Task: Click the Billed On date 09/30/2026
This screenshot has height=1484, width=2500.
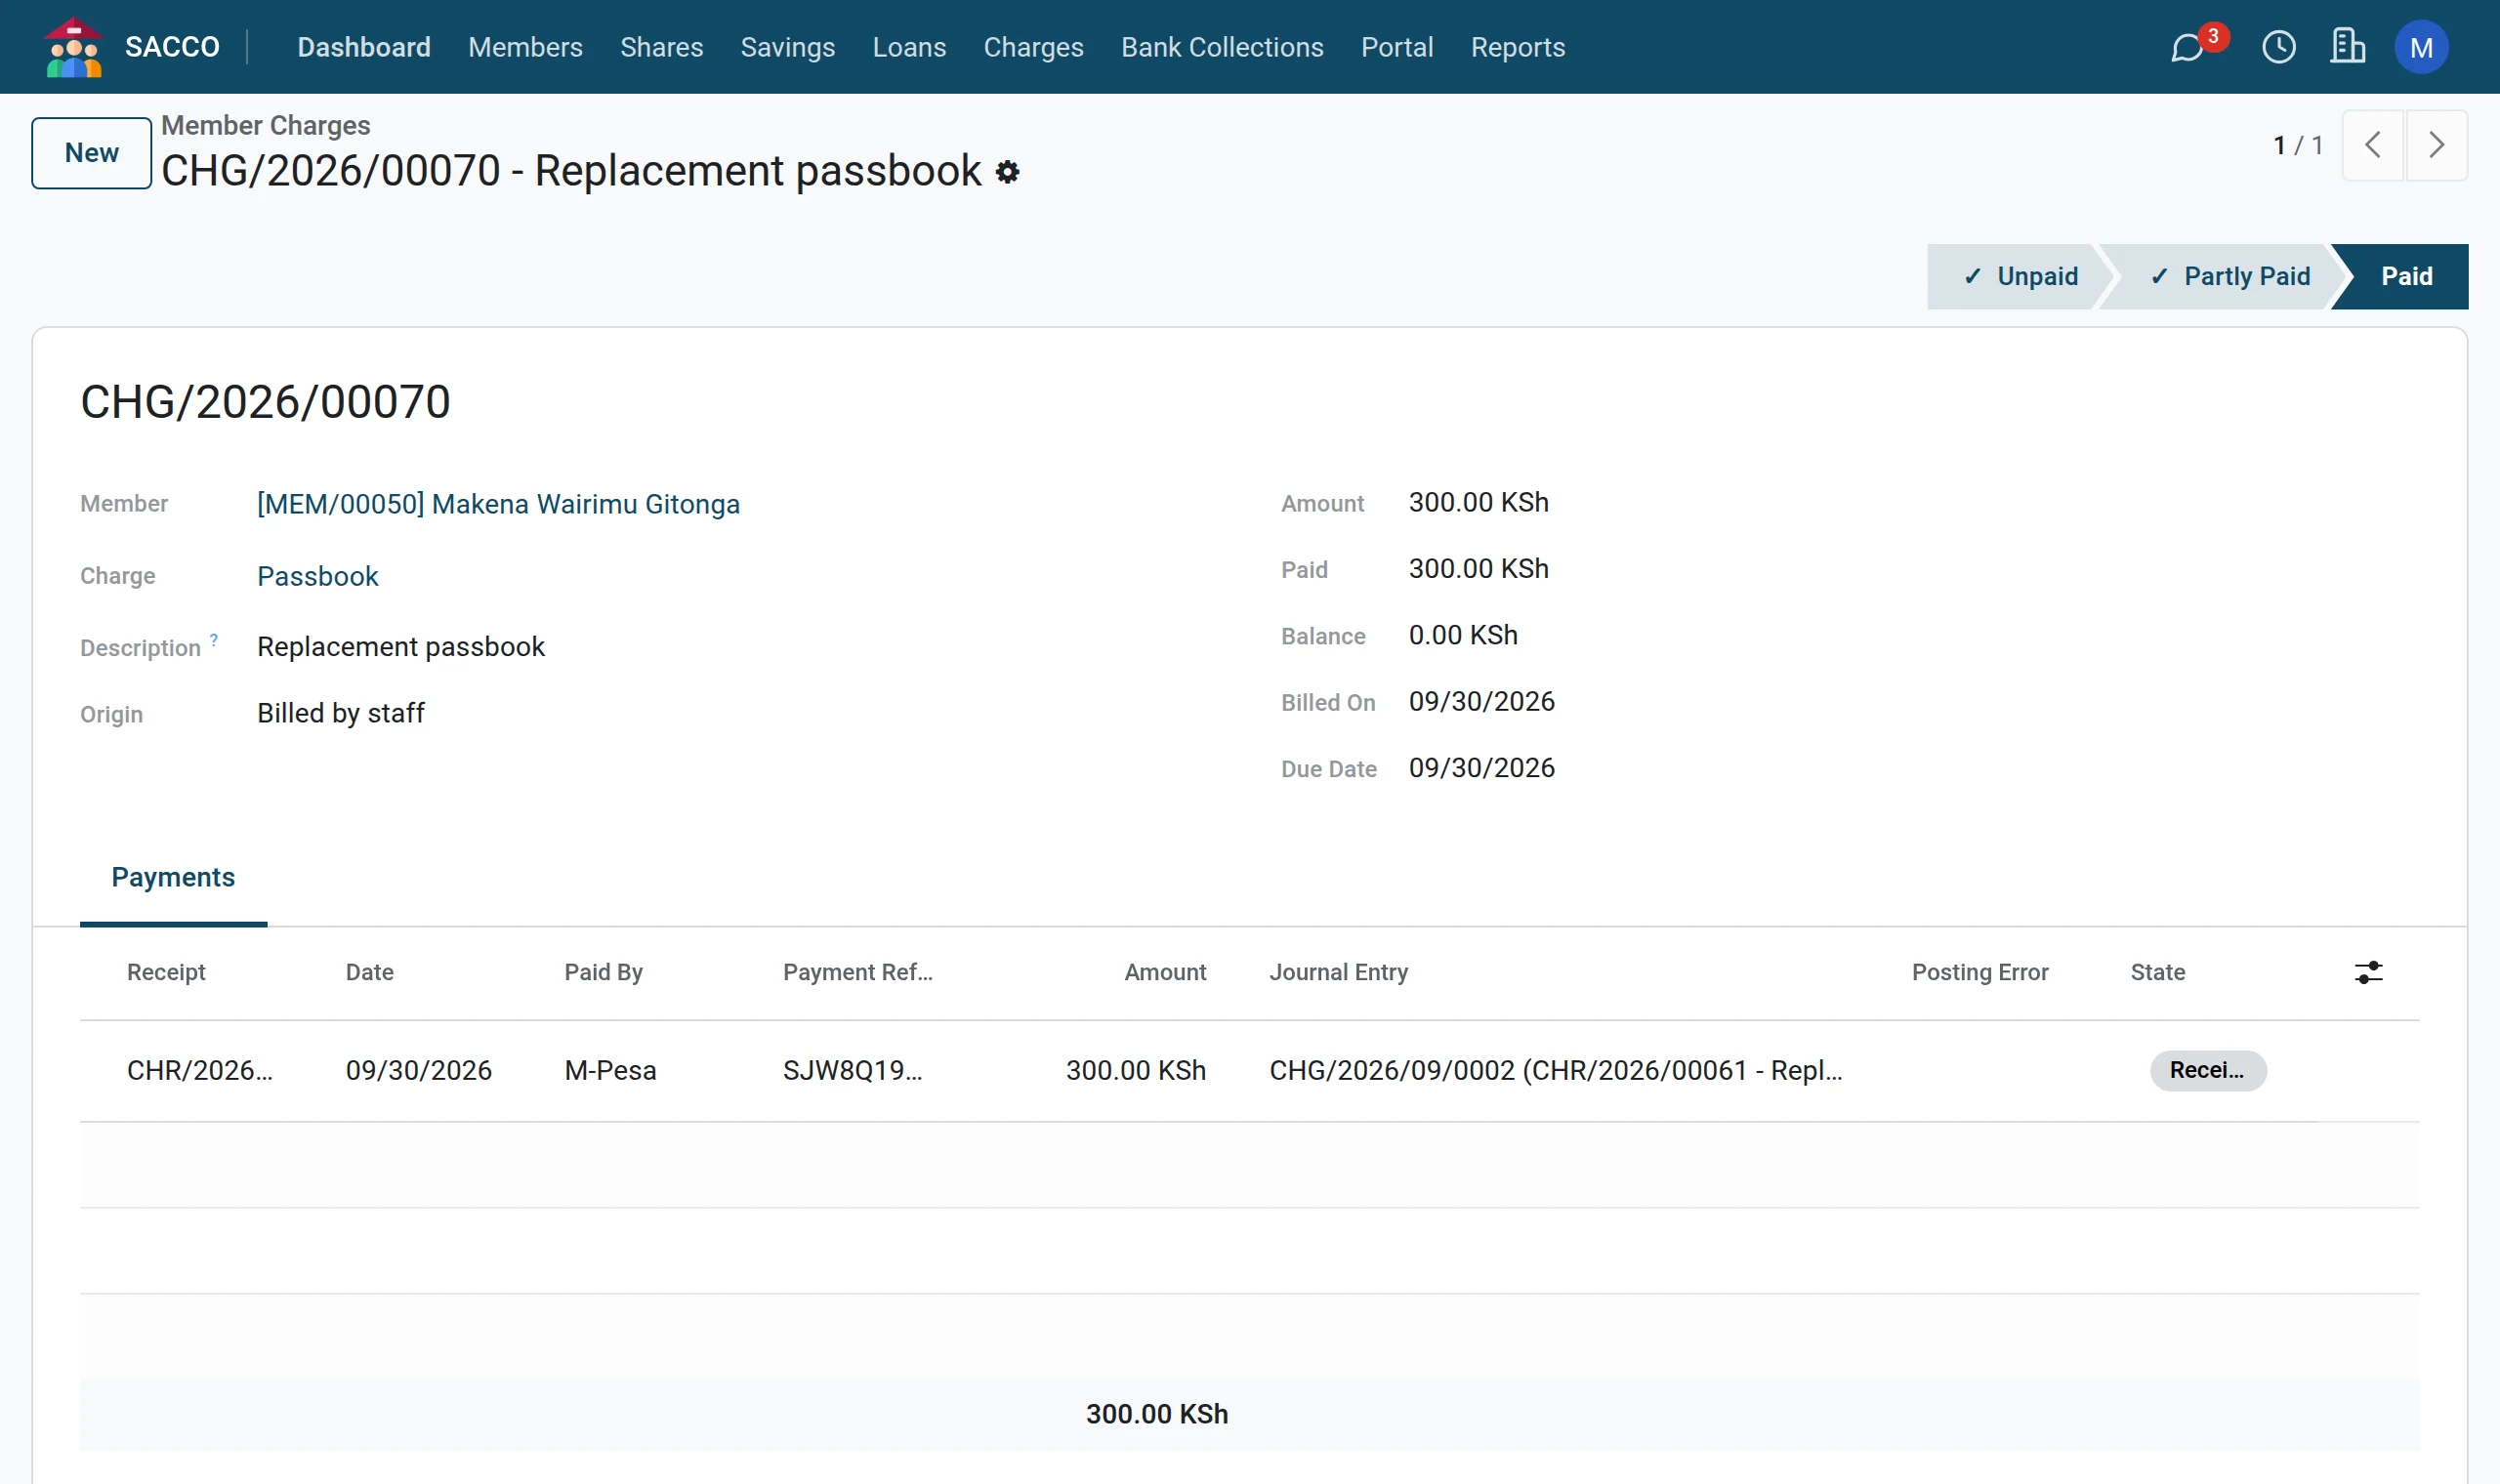Action: coord(1481,701)
